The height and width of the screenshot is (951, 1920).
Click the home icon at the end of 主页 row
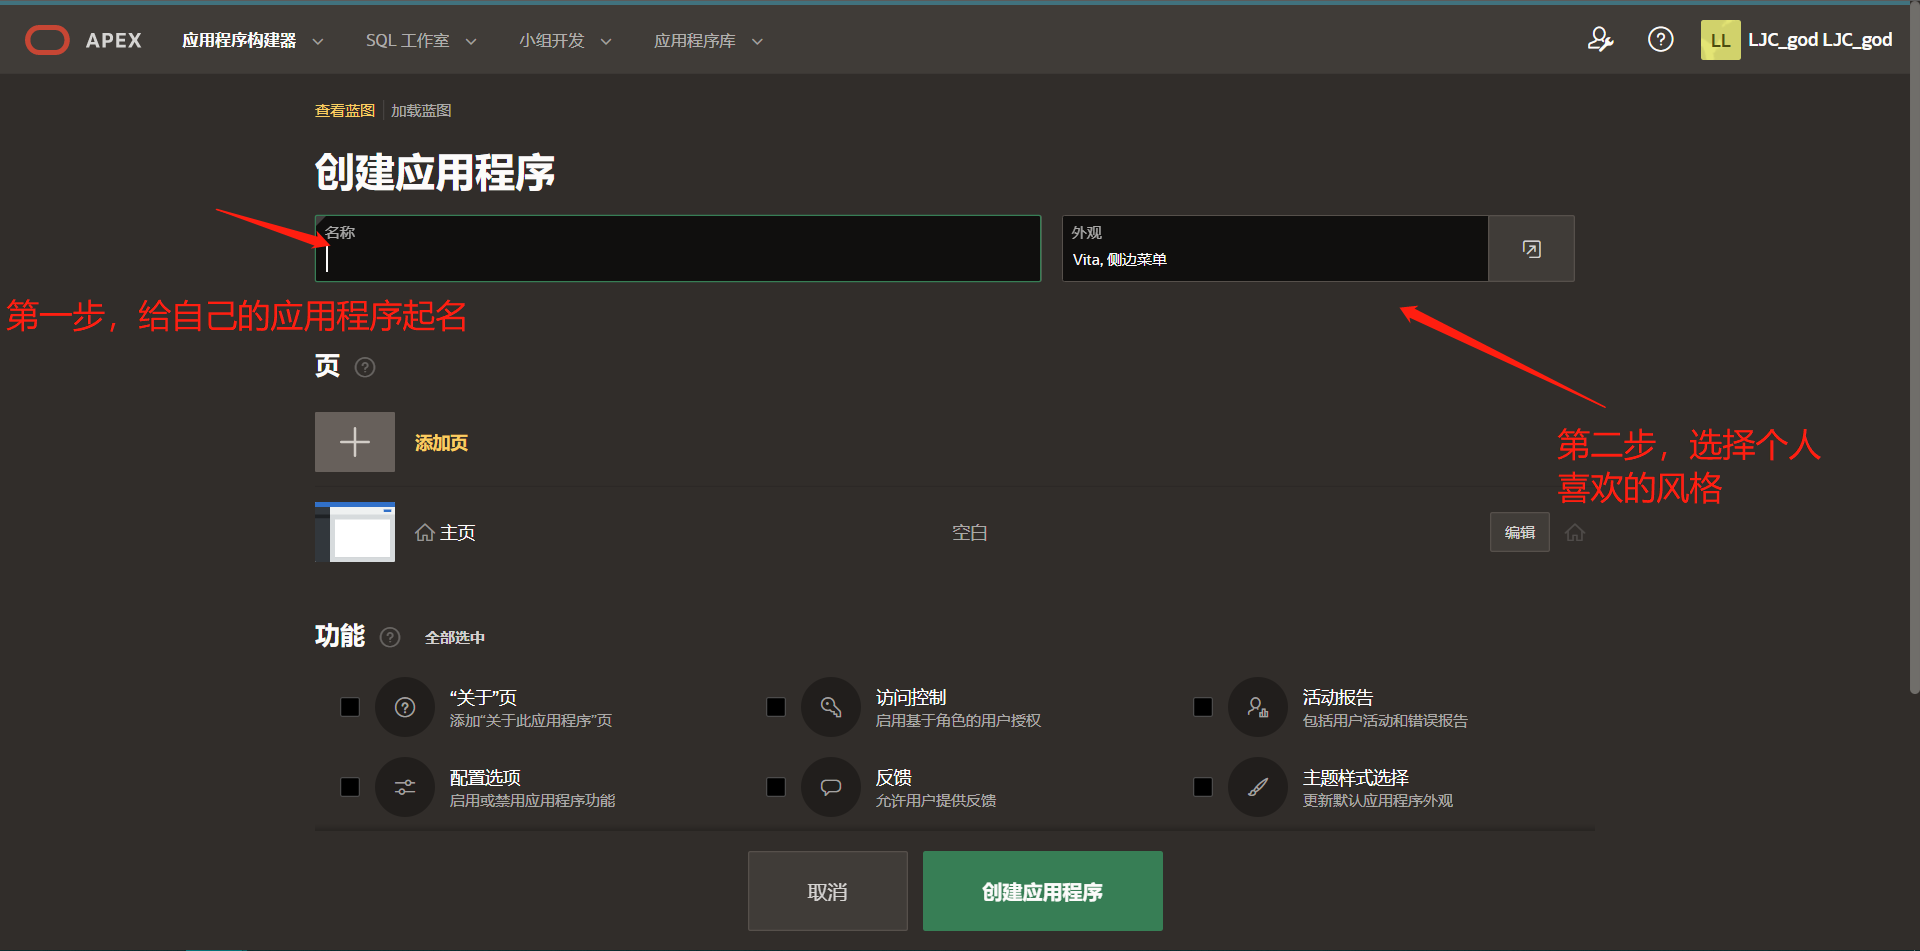click(1575, 532)
